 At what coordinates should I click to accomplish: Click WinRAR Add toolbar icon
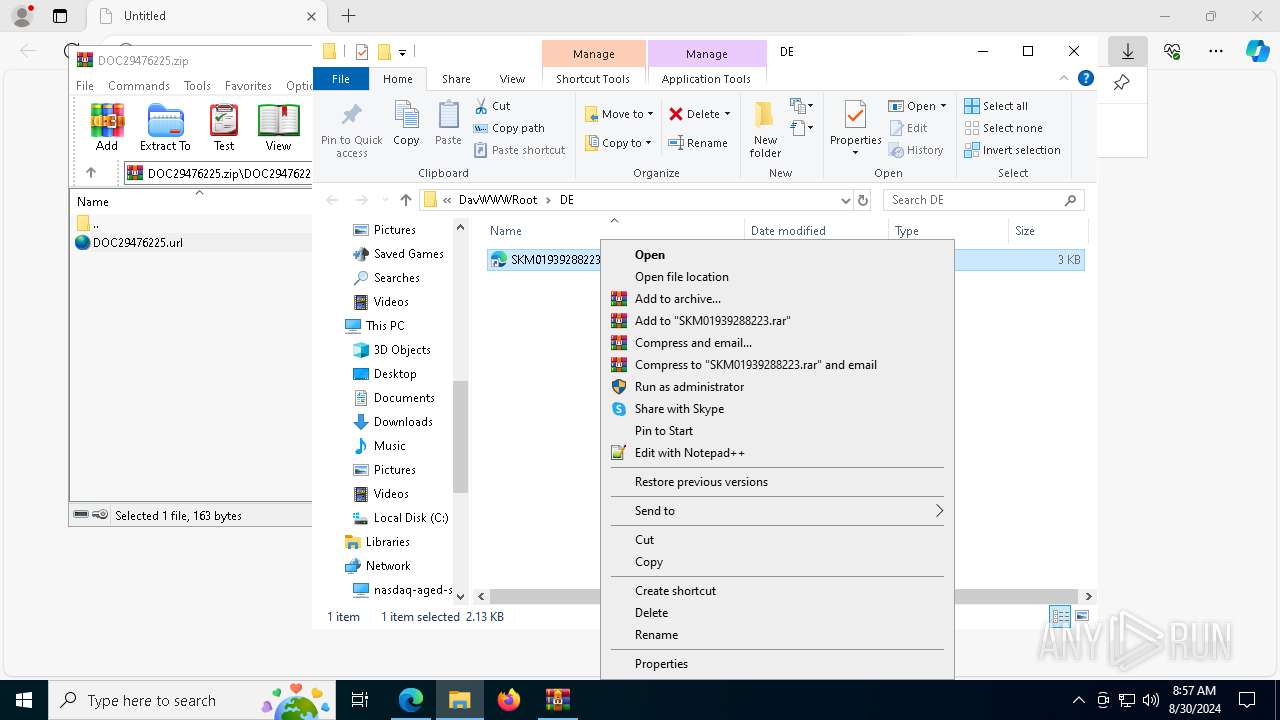click(x=107, y=127)
